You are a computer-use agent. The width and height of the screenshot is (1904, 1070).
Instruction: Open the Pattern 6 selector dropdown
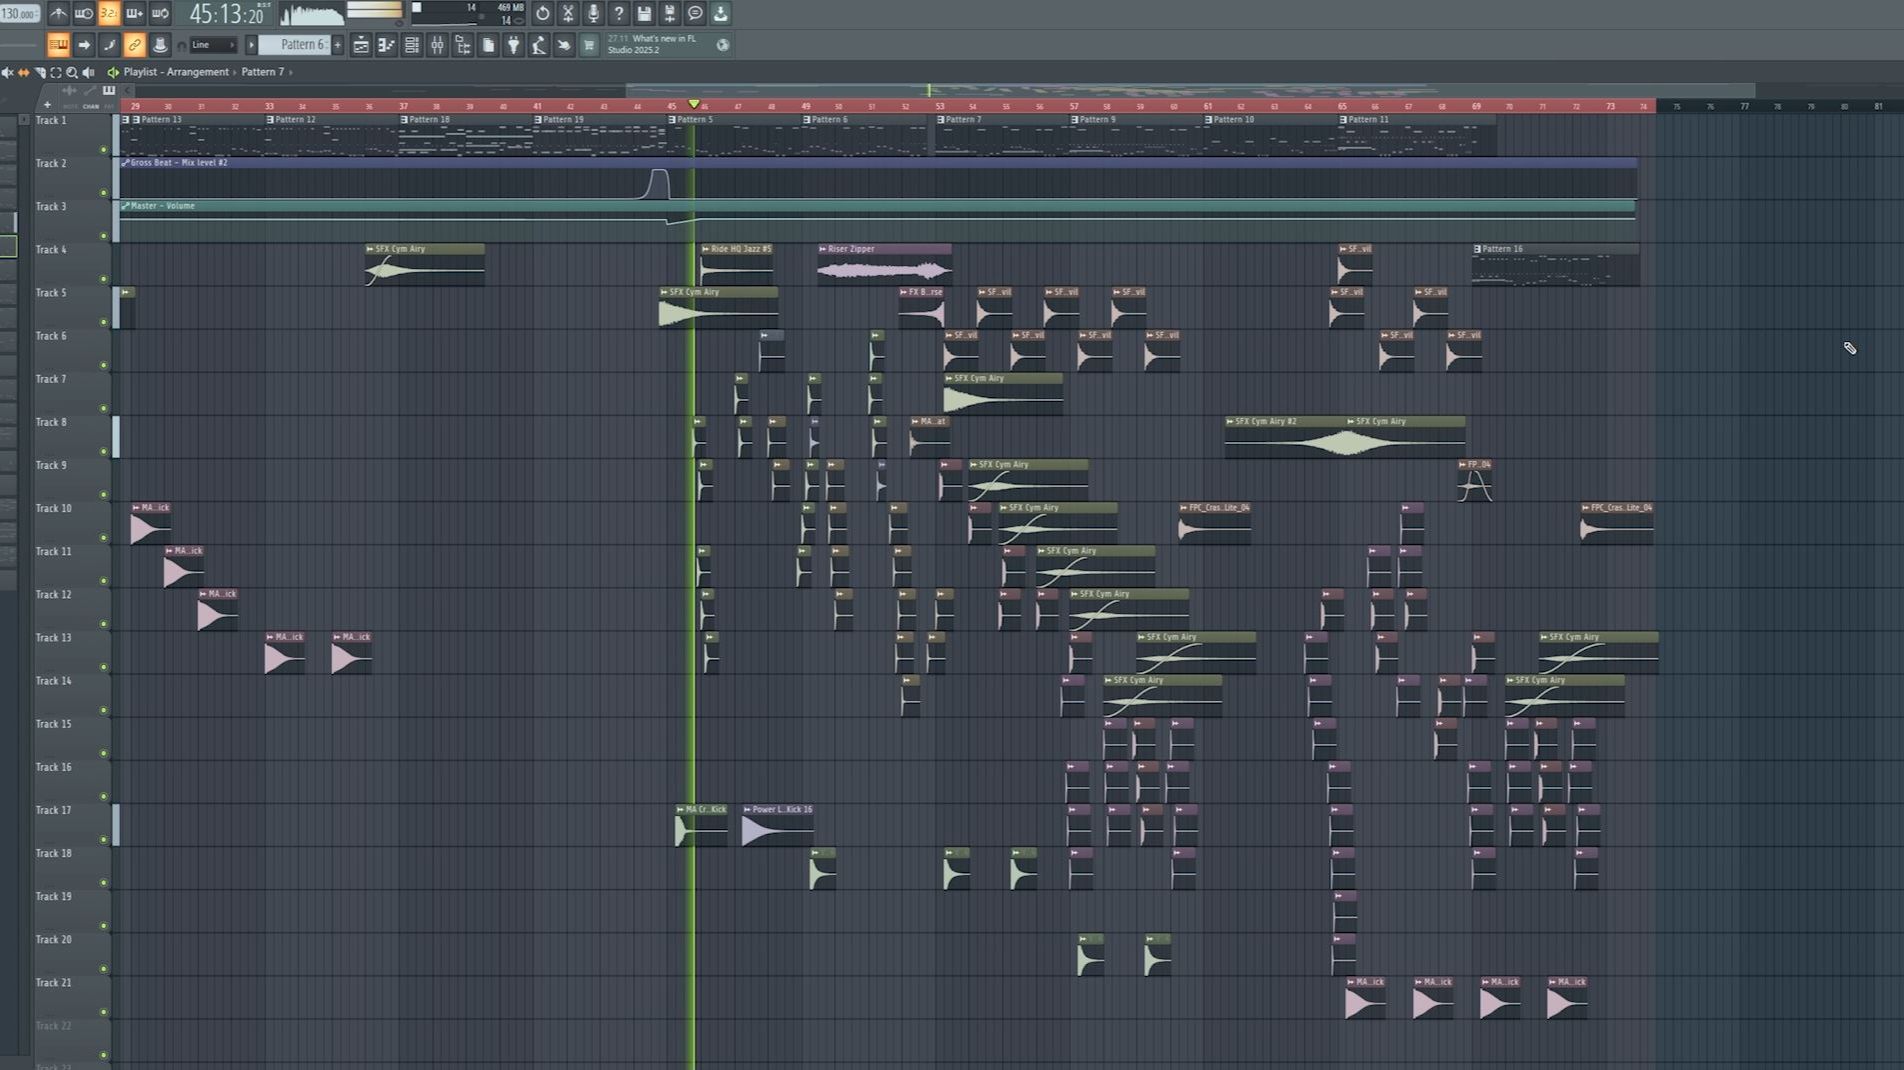tap(296, 45)
